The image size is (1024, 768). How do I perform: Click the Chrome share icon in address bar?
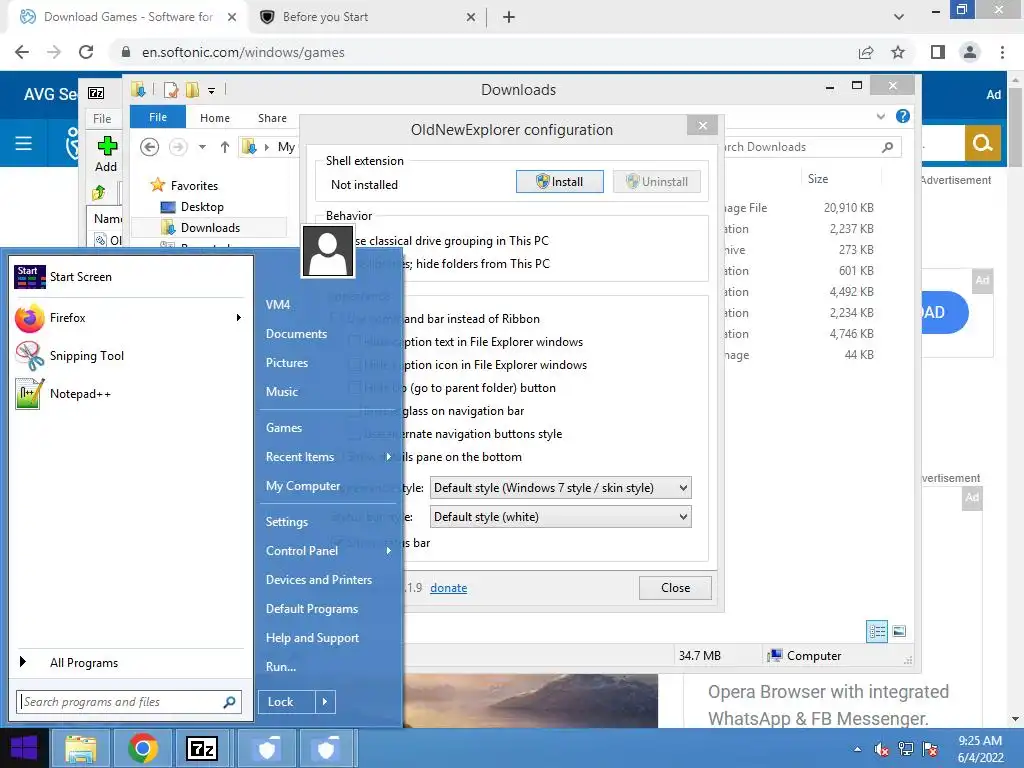pyautogui.click(x=866, y=52)
